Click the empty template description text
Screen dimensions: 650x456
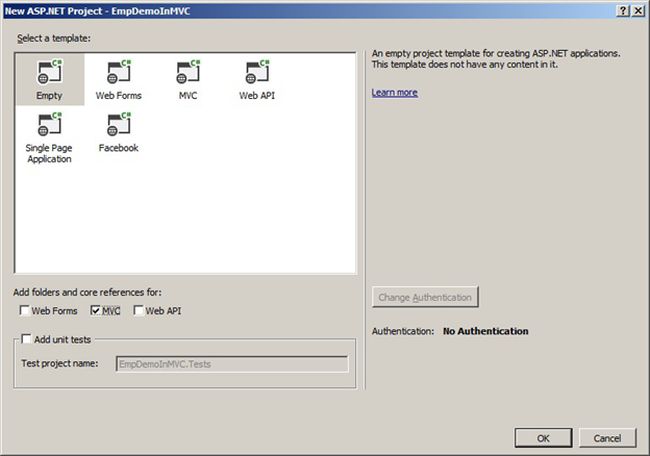496,59
